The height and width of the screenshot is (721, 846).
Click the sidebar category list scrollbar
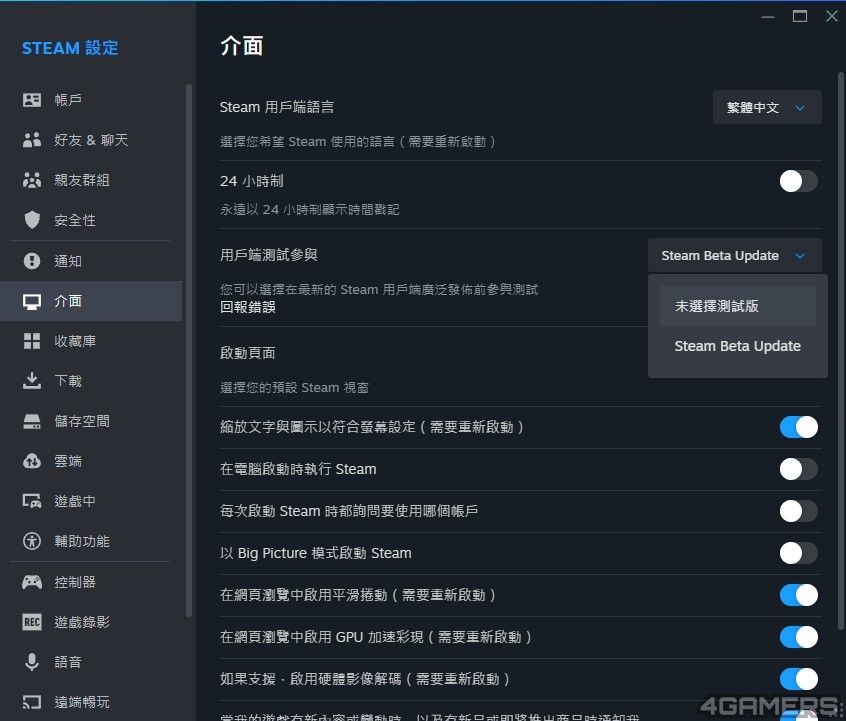[x=189, y=350]
